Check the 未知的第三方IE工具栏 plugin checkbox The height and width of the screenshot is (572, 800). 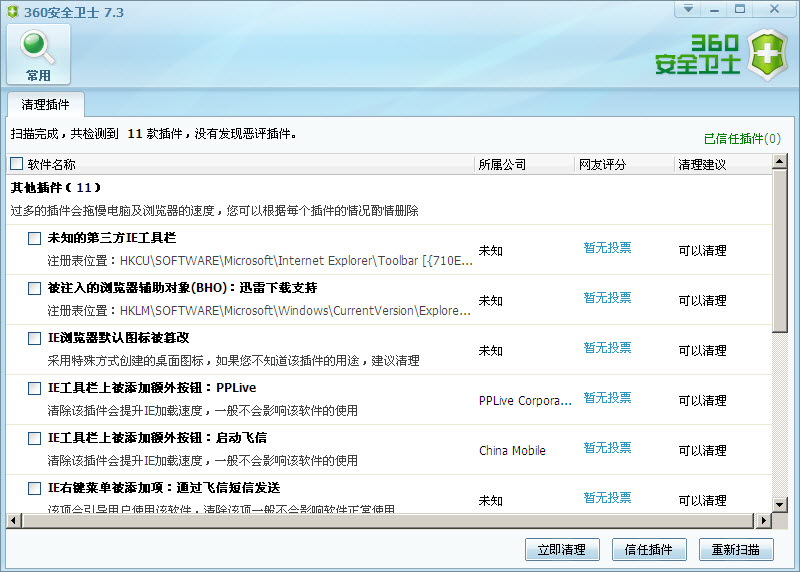[34, 238]
